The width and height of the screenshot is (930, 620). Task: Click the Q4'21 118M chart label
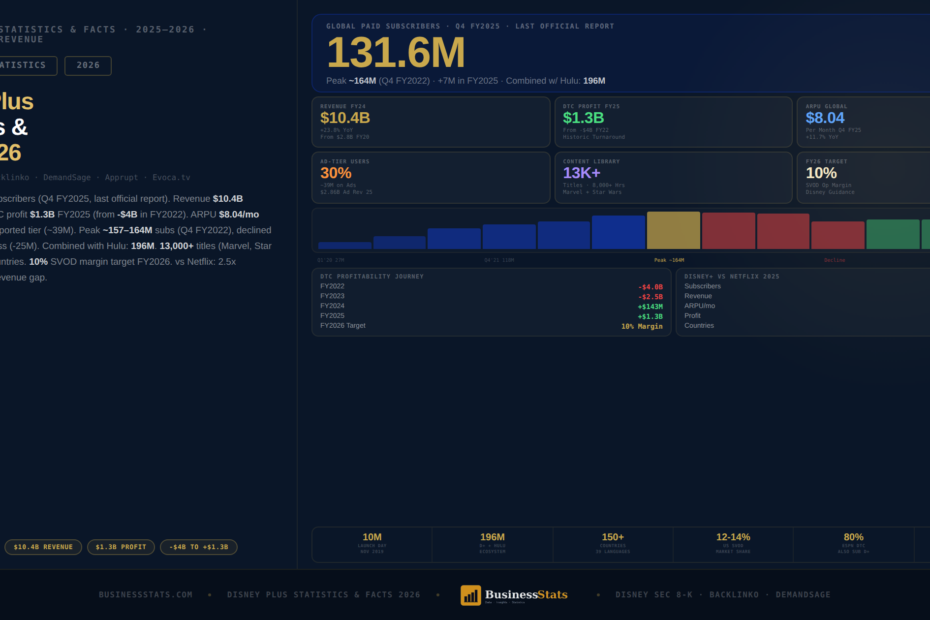point(499,260)
